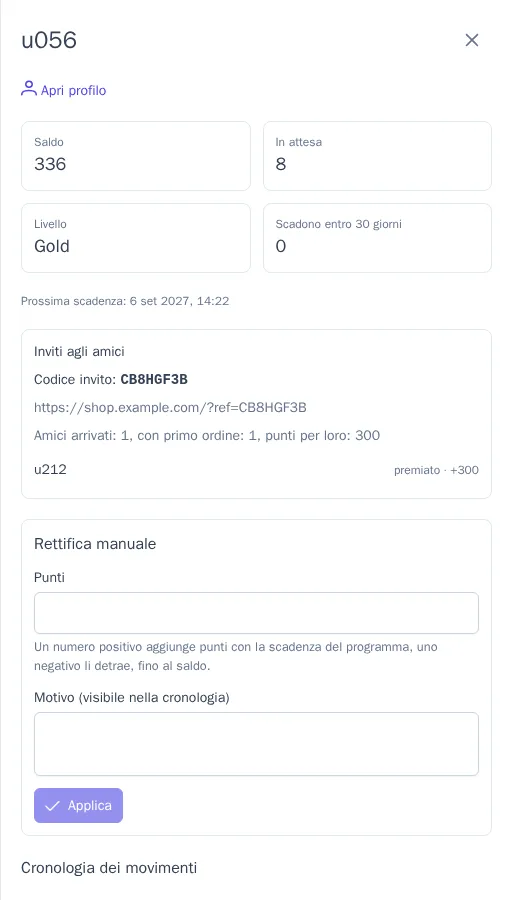The height and width of the screenshot is (900, 512).
Task: Click the checkmark icon on Applica
Action: (52, 806)
